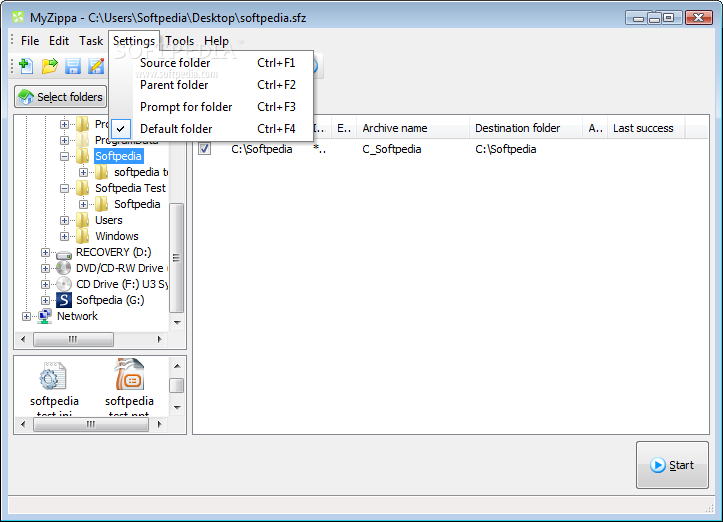This screenshot has height=522, width=723.
Task: Expand the softpedia t... subfolder node
Action: click(x=83, y=172)
